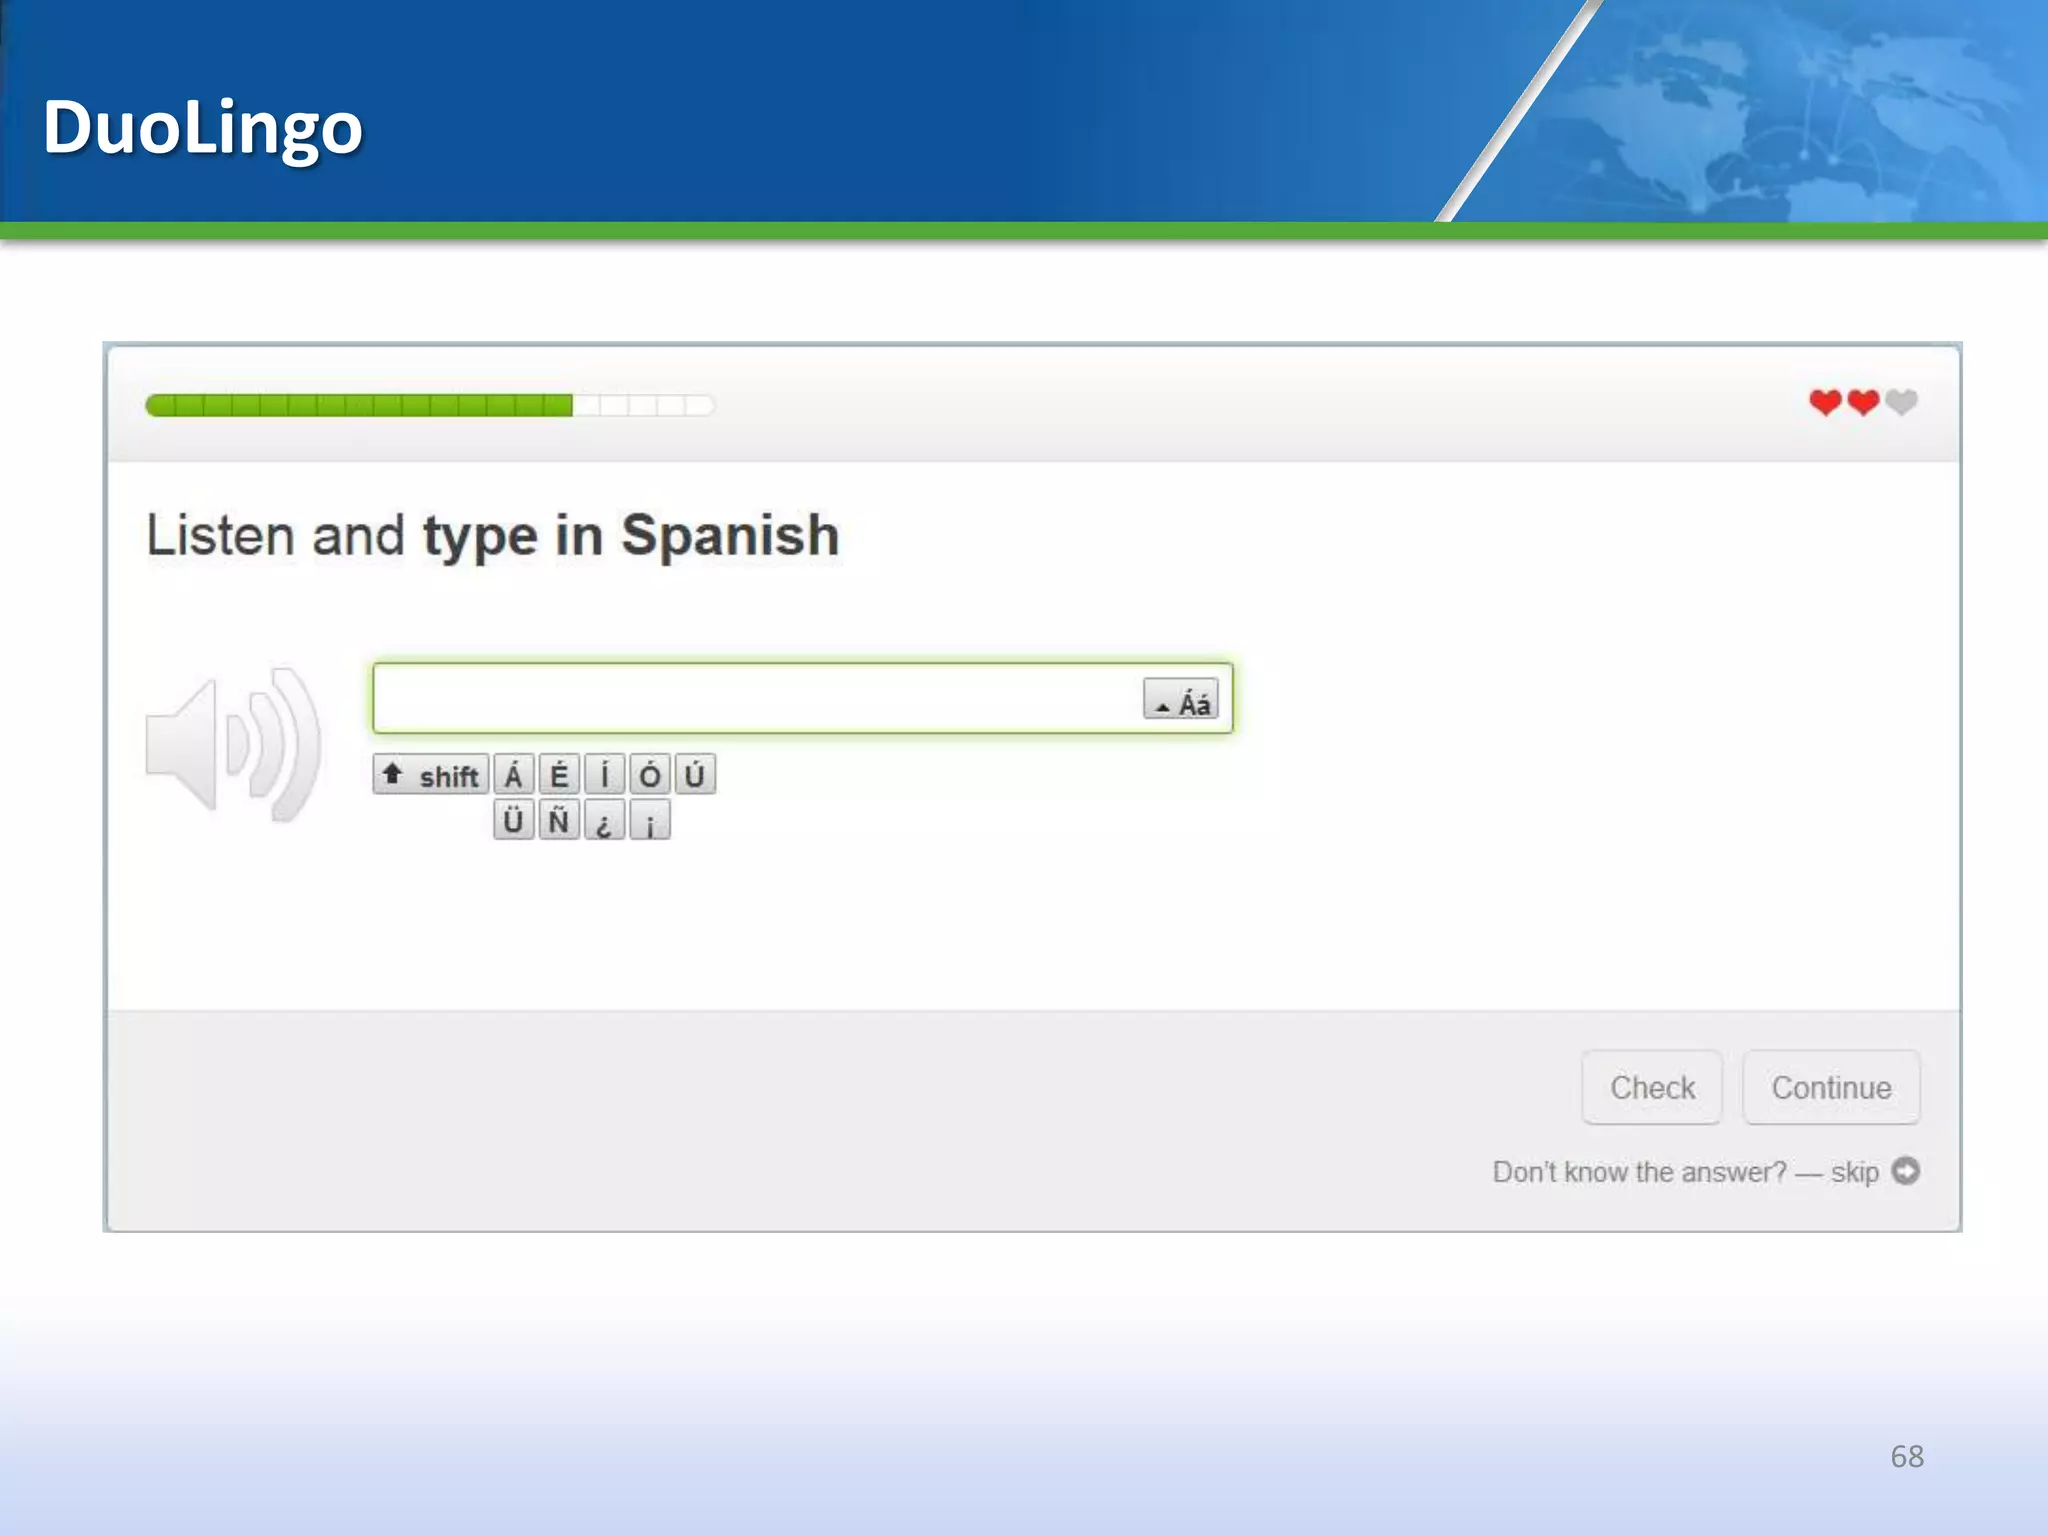Click the second red heart
Image resolution: width=2048 pixels, height=1536 pixels.
(1863, 402)
